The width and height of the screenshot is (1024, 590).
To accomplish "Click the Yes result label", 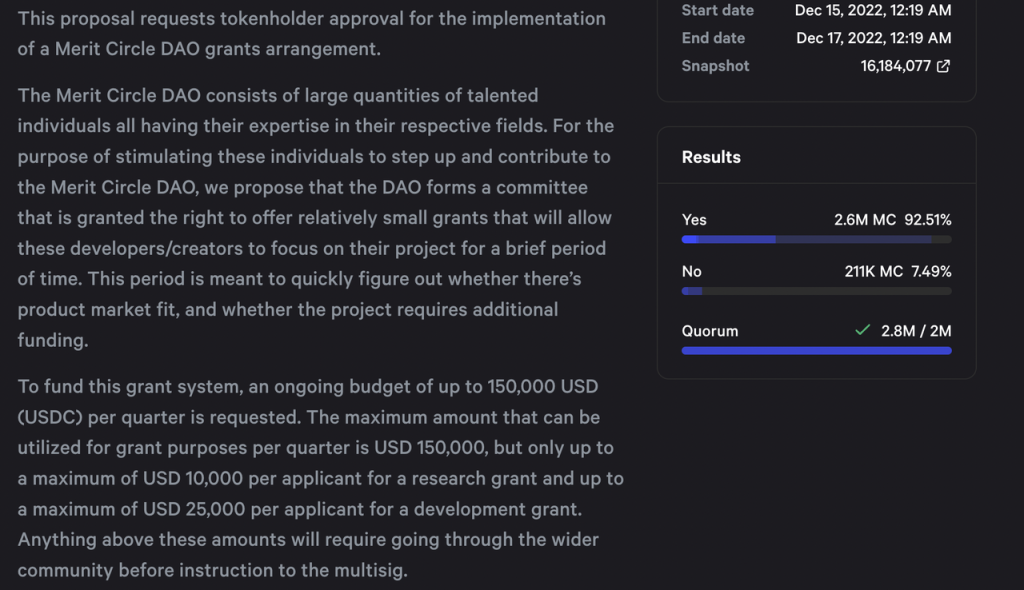I will pos(694,220).
